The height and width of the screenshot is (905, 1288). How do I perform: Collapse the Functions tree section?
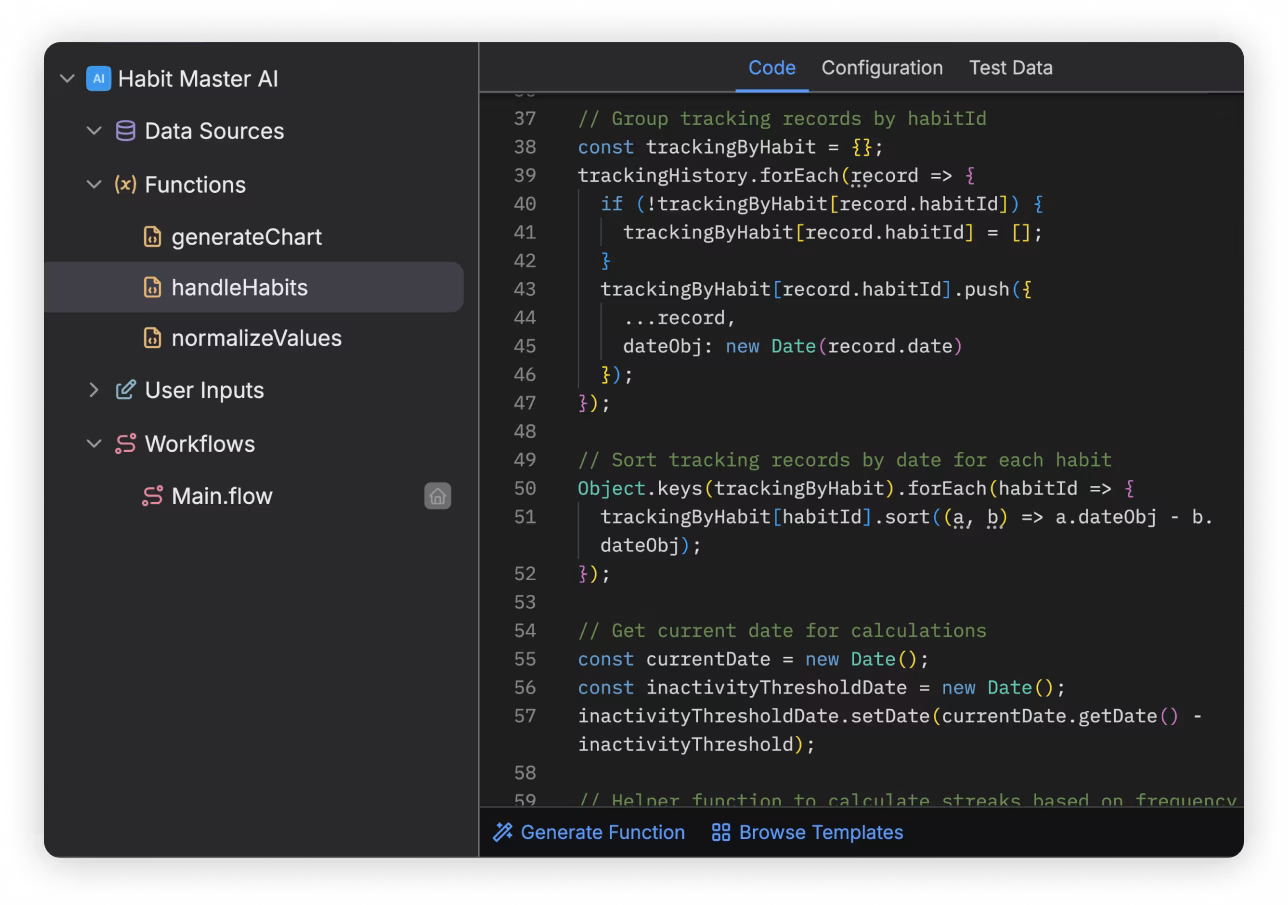click(93, 184)
